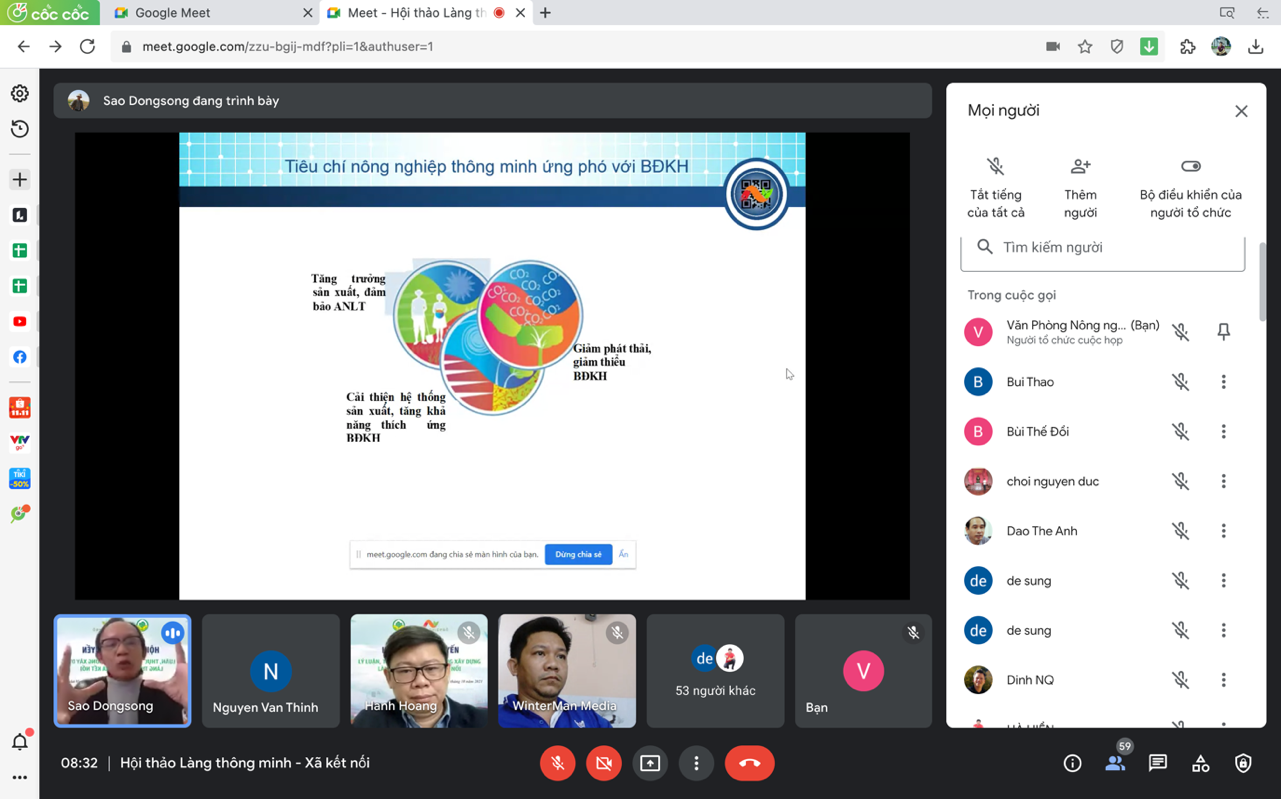Mute Dinh NQ's microphone icon

1181,680
